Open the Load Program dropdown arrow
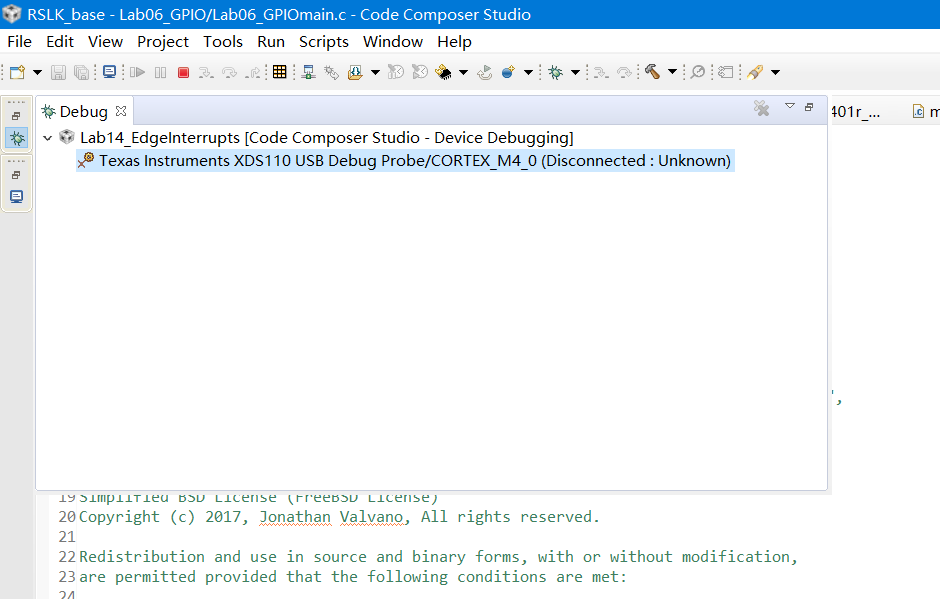 click(375, 73)
